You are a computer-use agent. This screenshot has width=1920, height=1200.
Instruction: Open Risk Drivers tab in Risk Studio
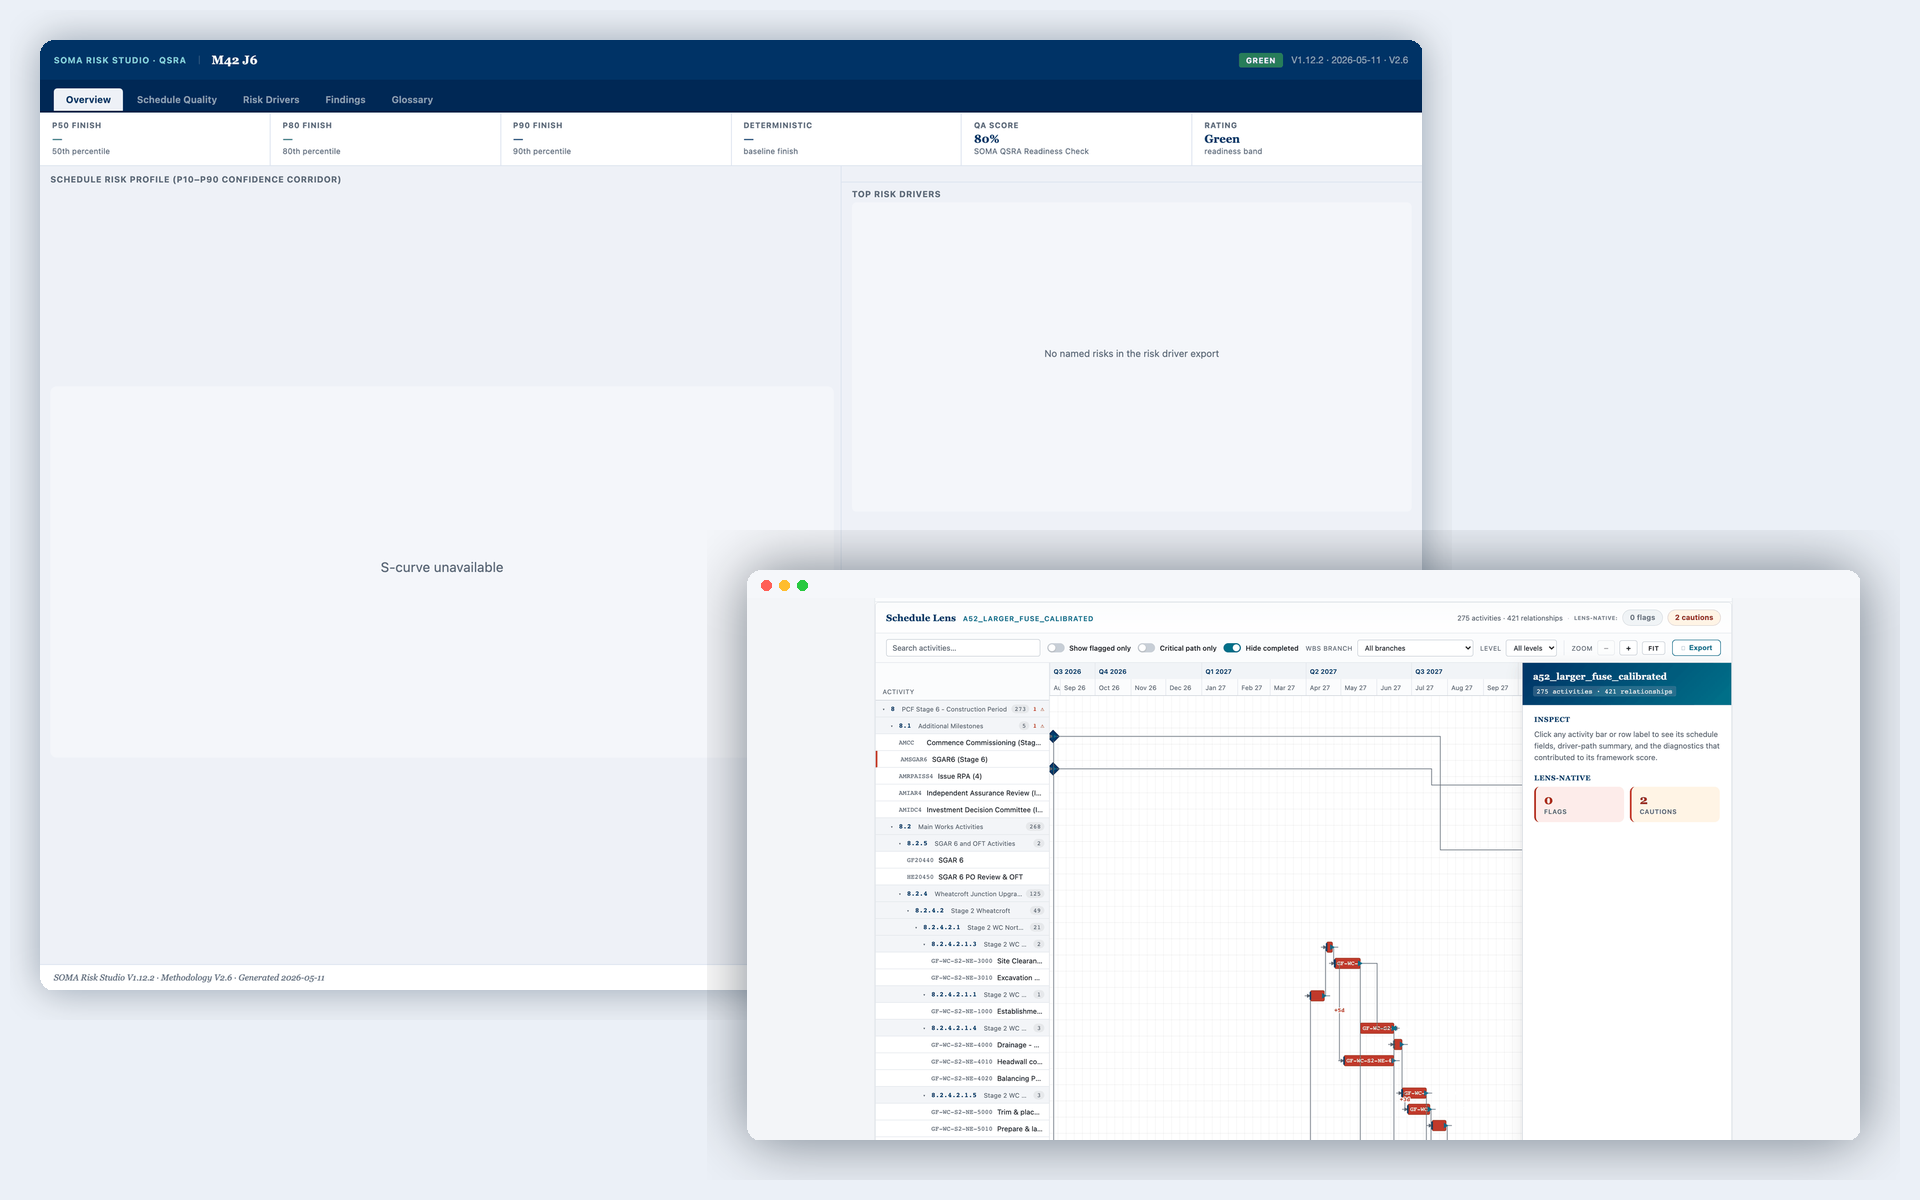[x=271, y=100]
